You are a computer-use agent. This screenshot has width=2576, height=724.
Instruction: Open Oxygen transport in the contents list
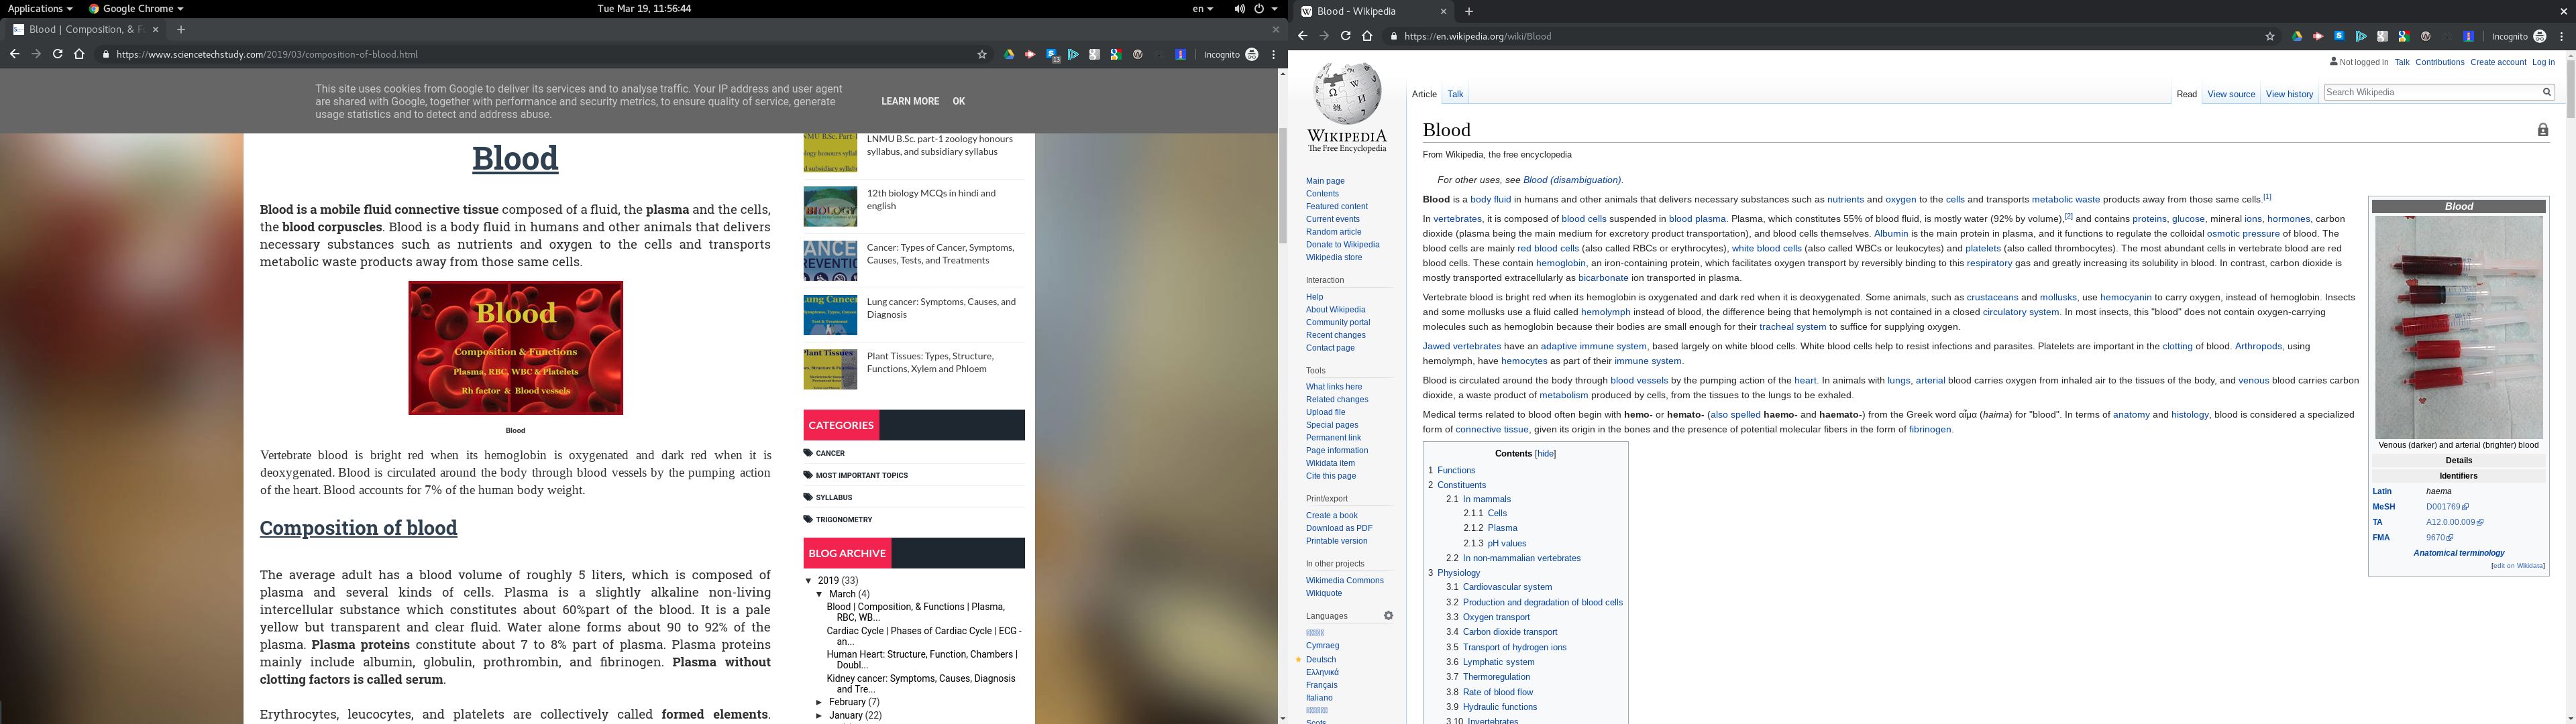[1496, 618]
